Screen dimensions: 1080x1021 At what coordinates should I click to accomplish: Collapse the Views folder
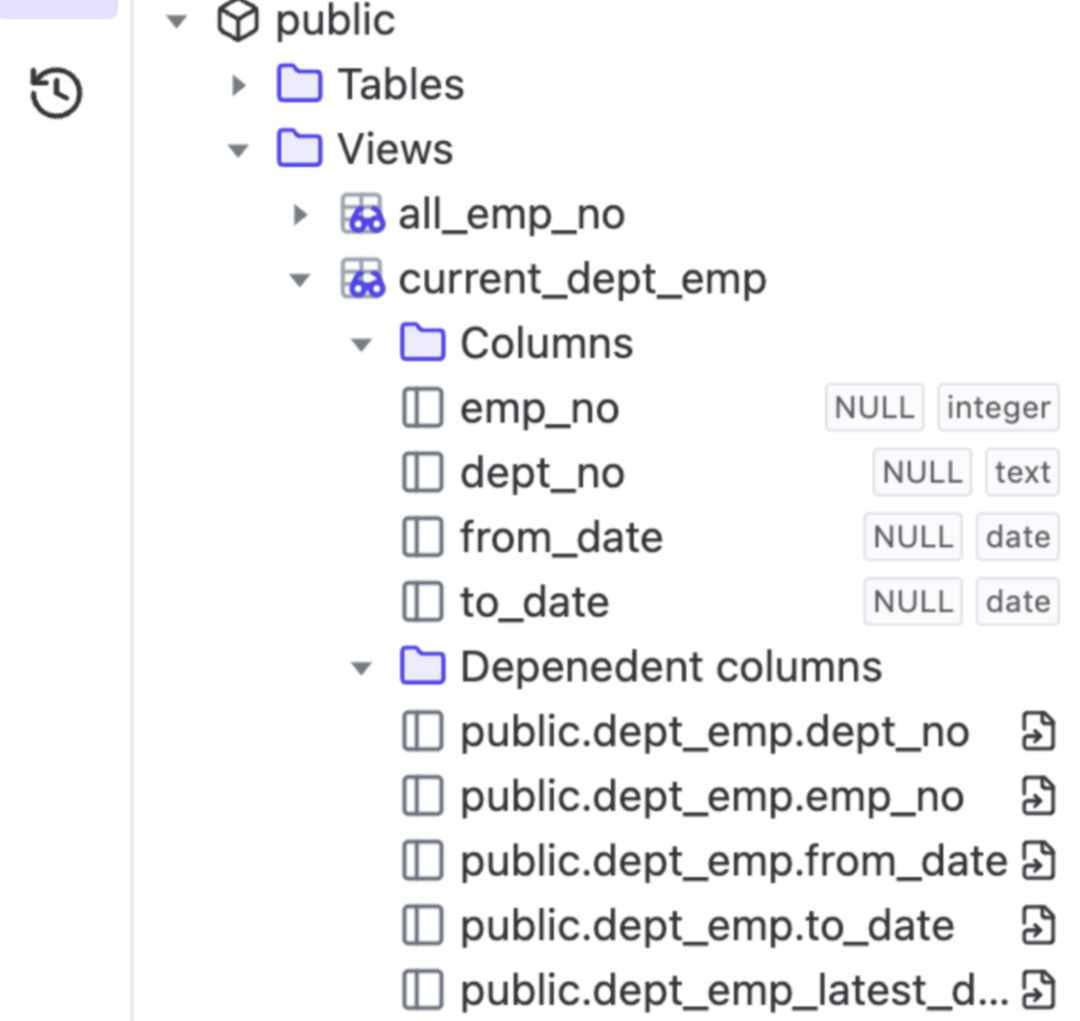coord(238,150)
